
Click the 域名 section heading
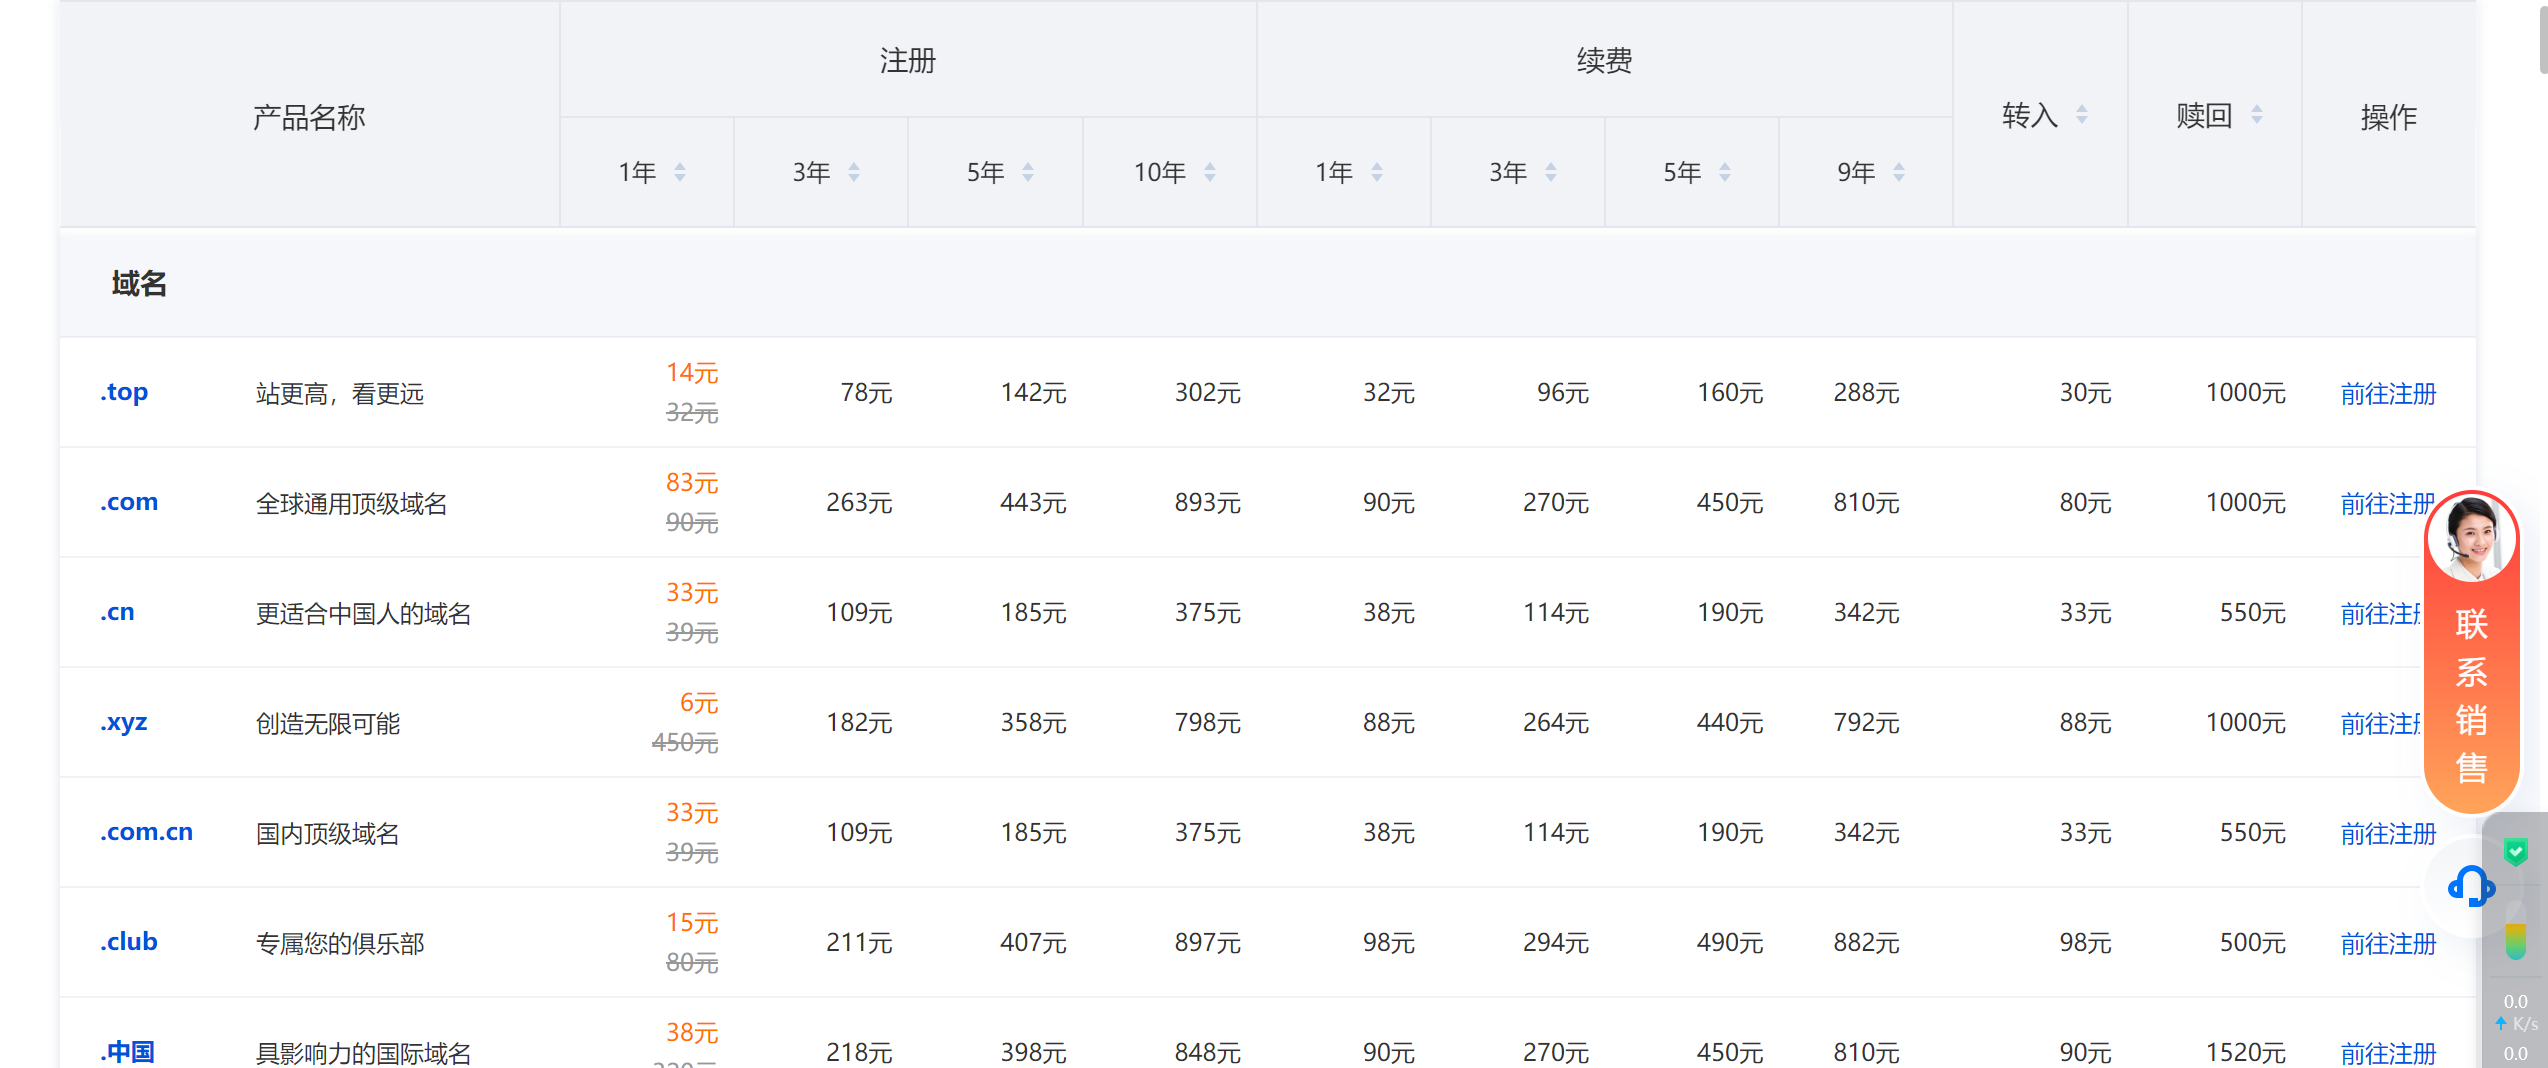139,284
